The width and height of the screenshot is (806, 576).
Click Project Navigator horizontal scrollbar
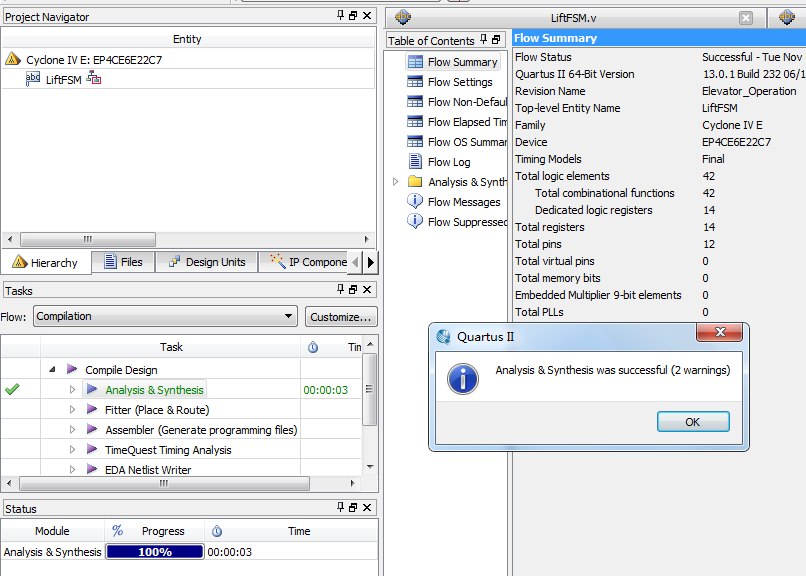click(x=87, y=239)
